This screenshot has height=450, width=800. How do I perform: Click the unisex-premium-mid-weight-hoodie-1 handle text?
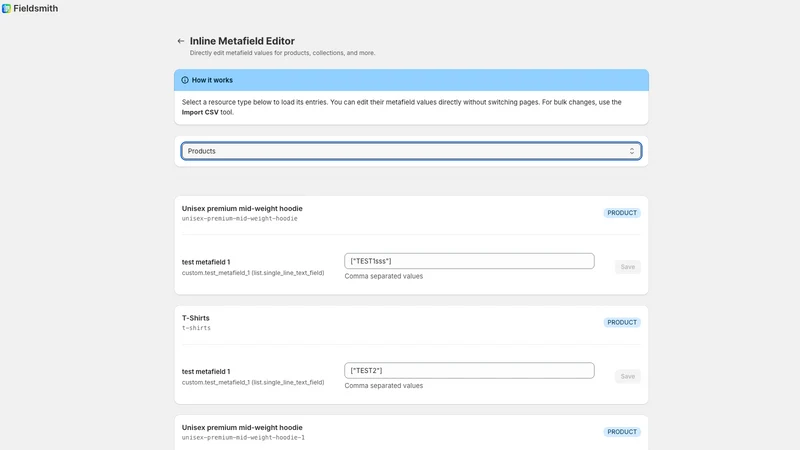click(x=243, y=438)
